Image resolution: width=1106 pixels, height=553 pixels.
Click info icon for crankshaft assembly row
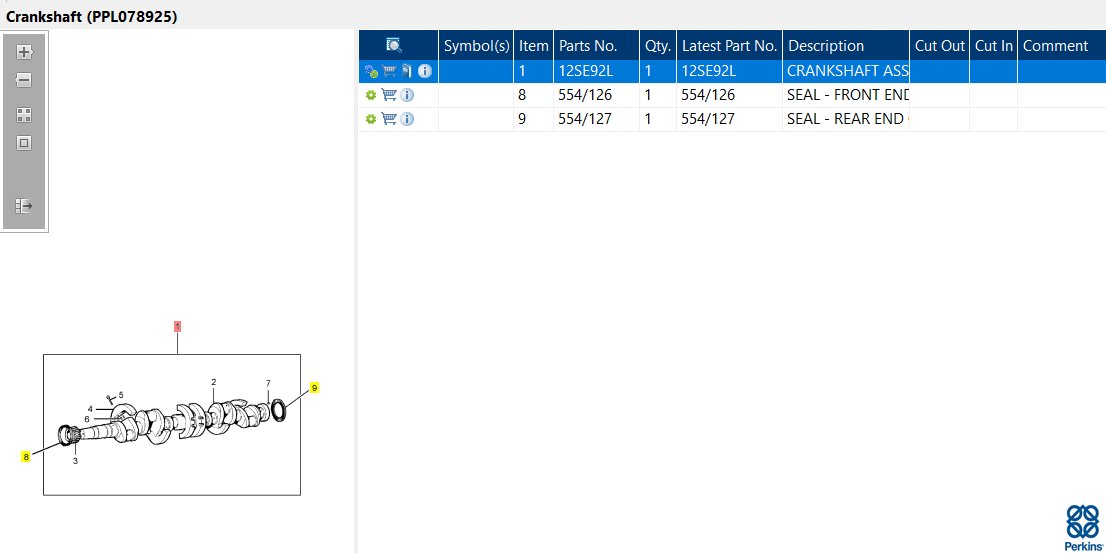pyautogui.click(x=424, y=71)
